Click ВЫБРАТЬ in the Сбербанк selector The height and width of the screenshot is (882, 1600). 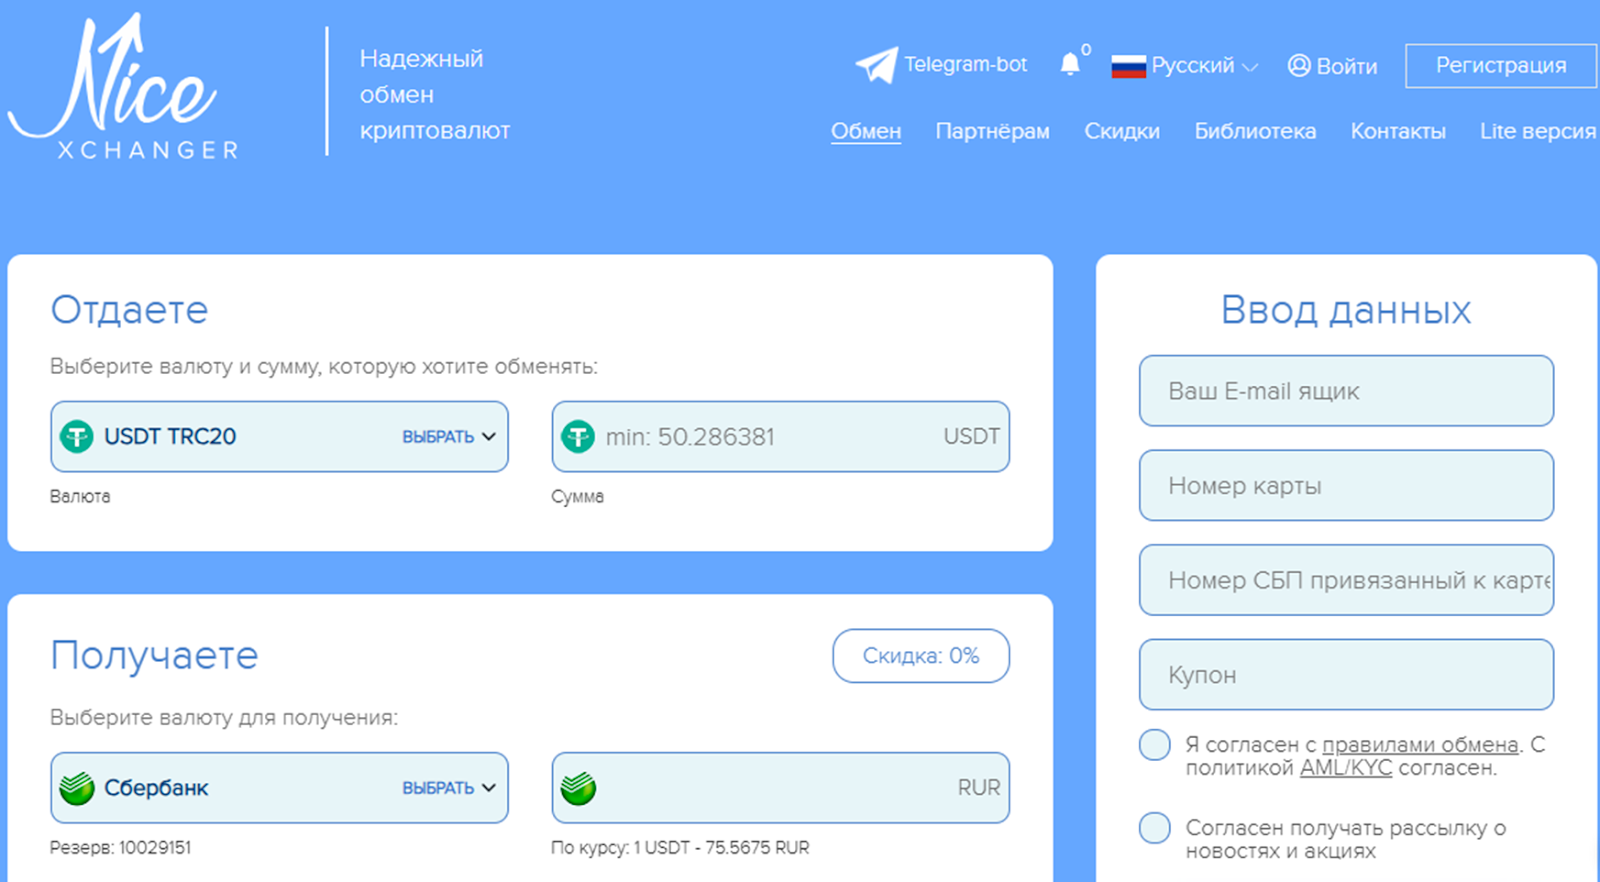pyautogui.click(x=438, y=788)
